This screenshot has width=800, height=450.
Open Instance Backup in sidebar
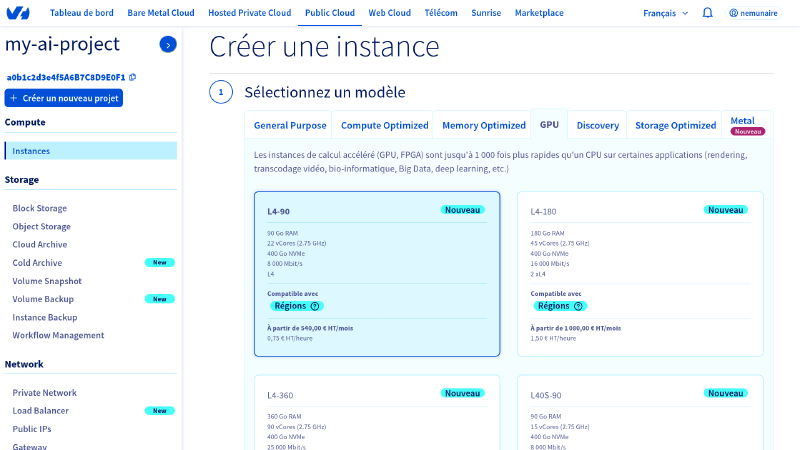pyautogui.click(x=45, y=317)
